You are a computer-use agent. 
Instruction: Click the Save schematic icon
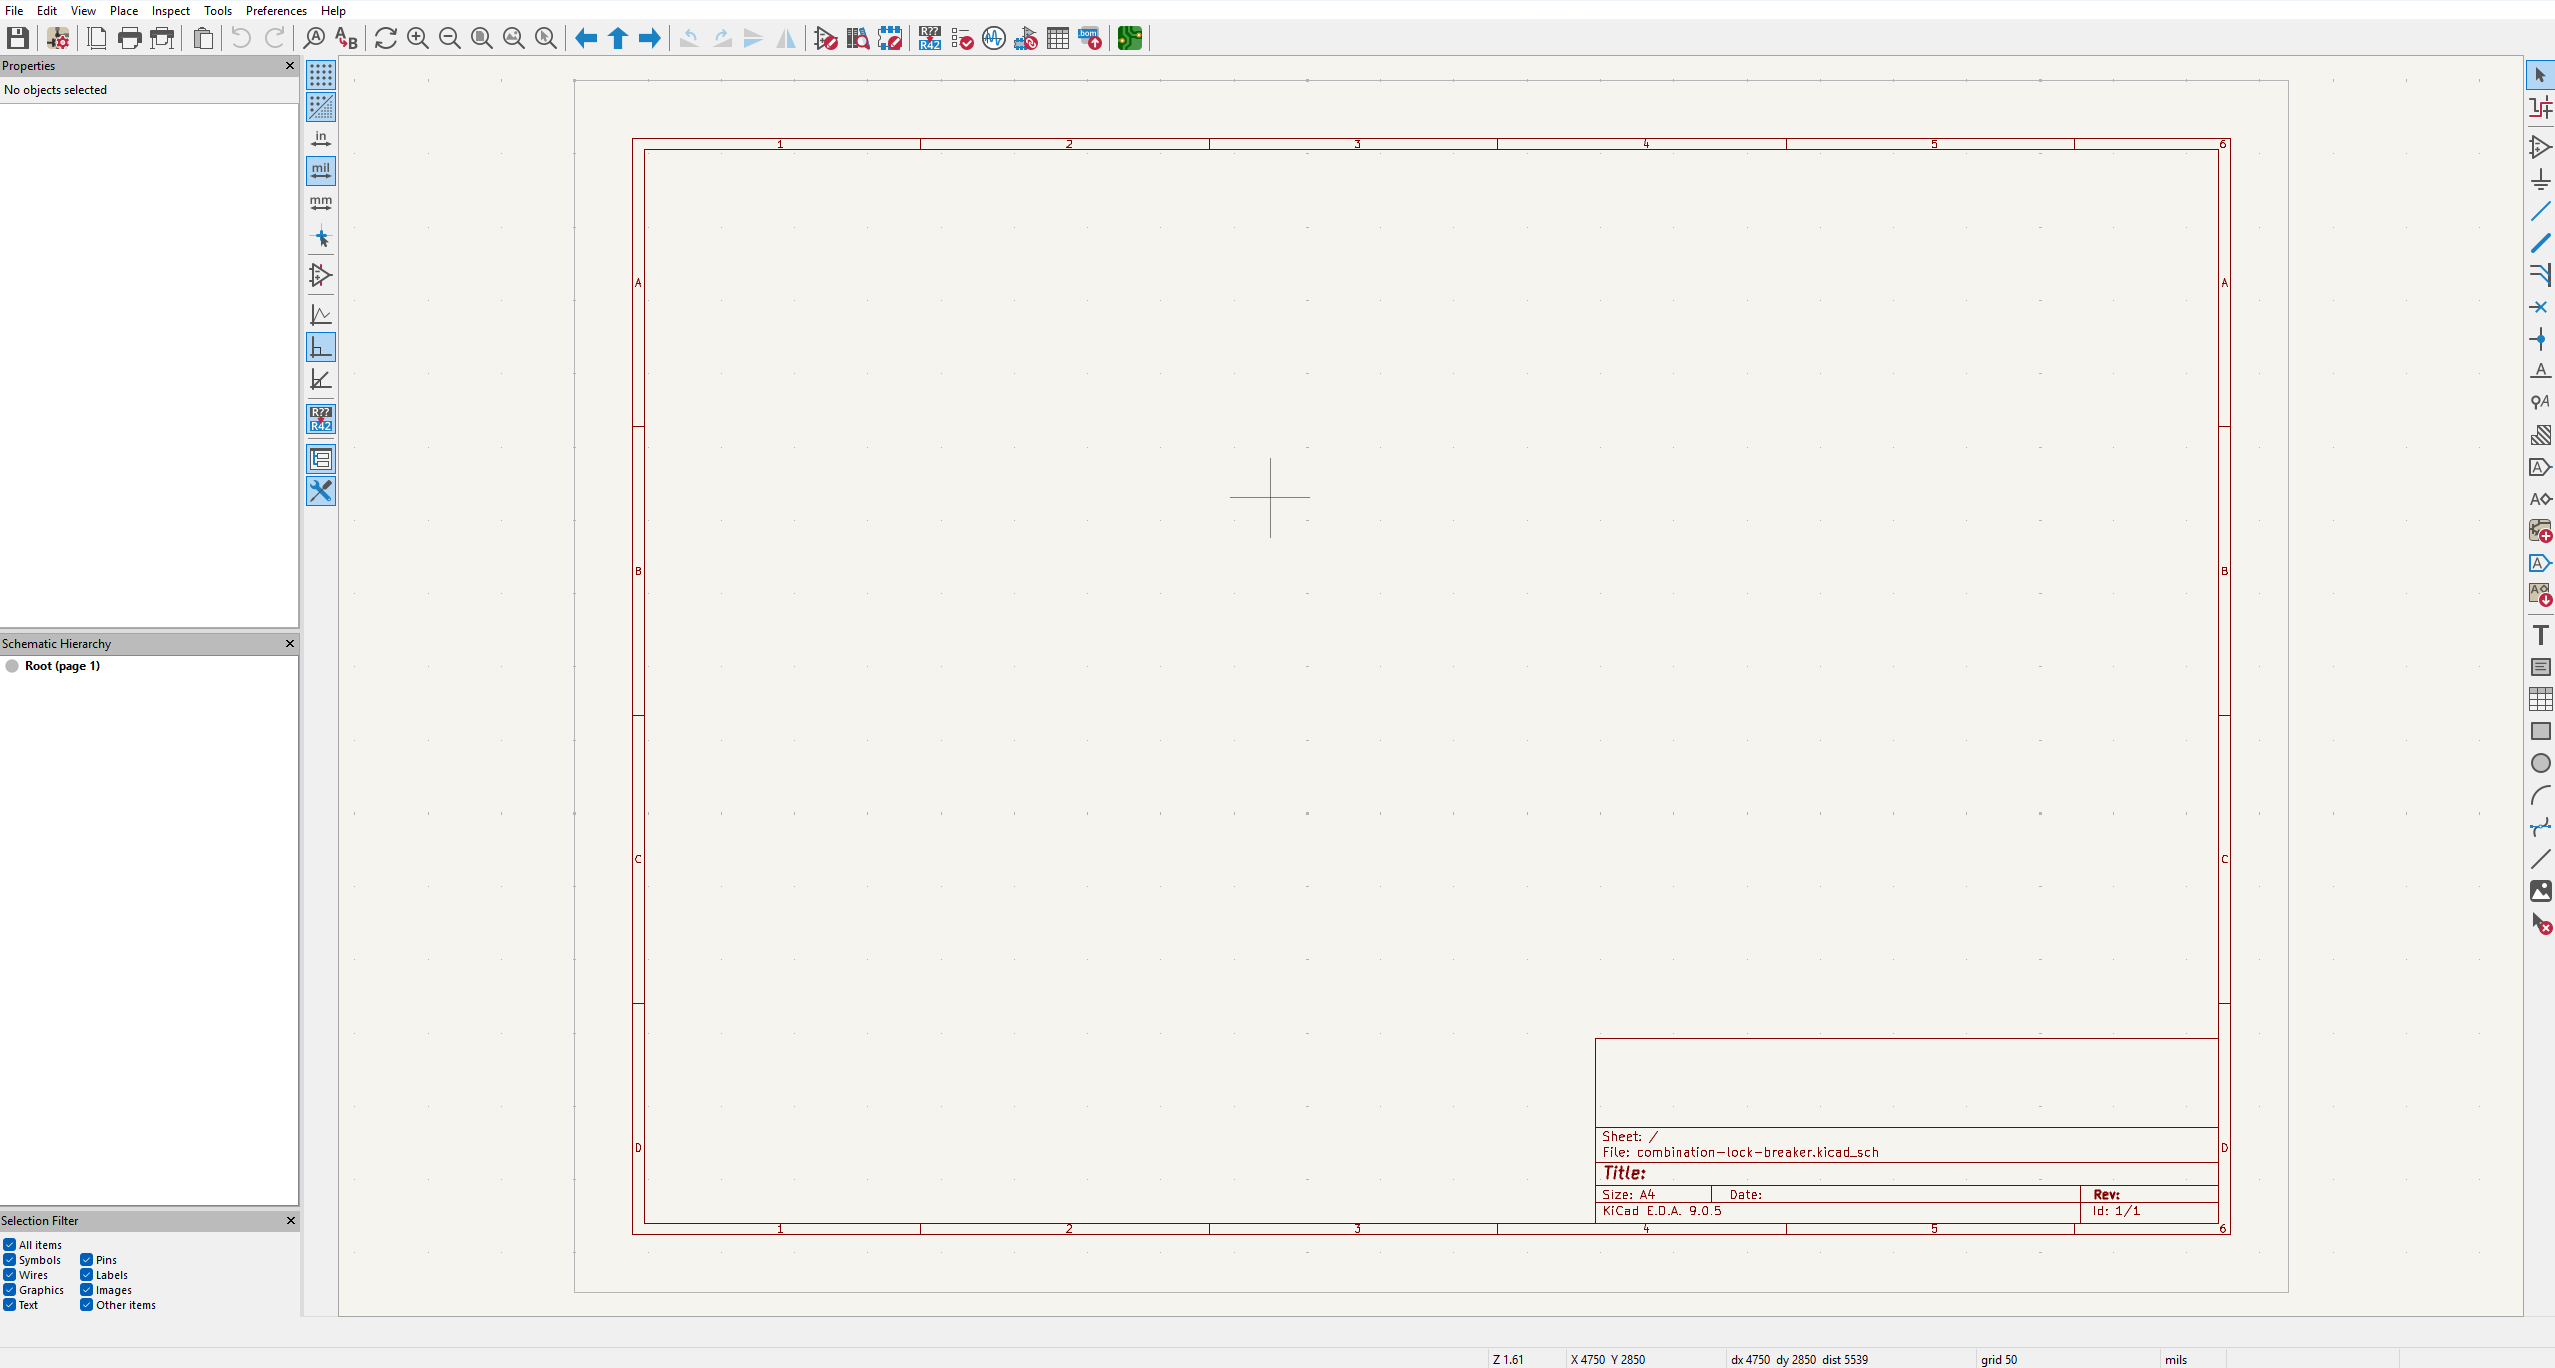(x=17, y=38)
